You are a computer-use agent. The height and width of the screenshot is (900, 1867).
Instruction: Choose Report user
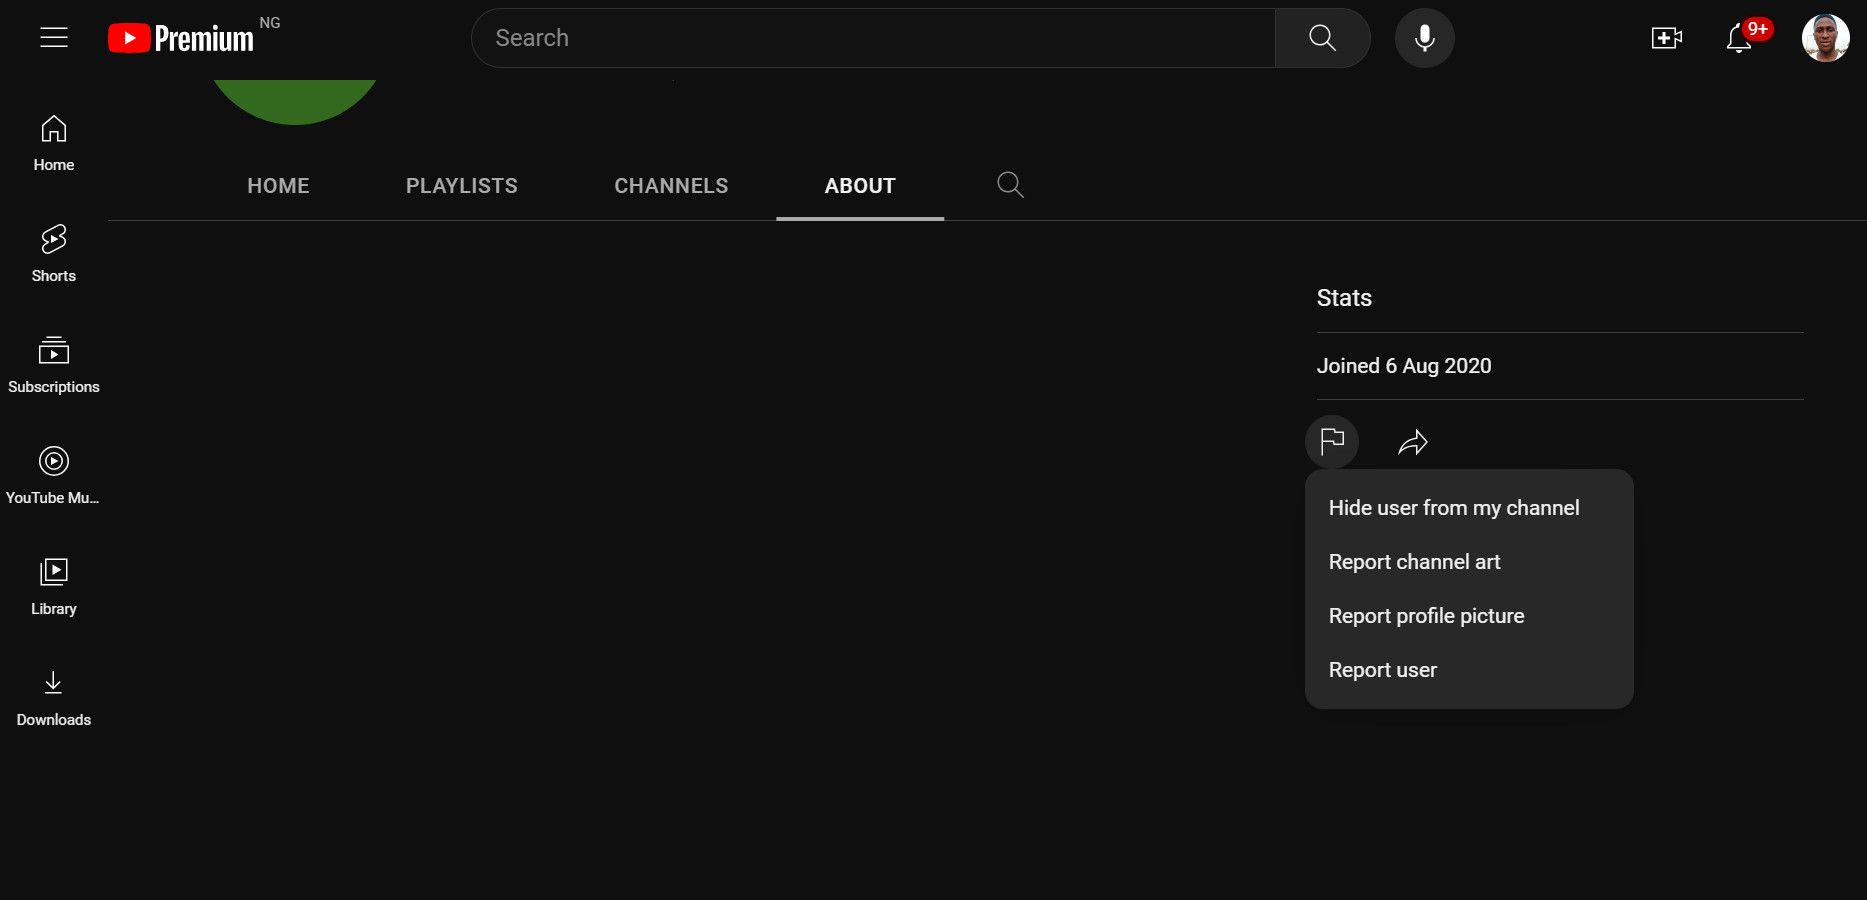(x=1469, y=670)
